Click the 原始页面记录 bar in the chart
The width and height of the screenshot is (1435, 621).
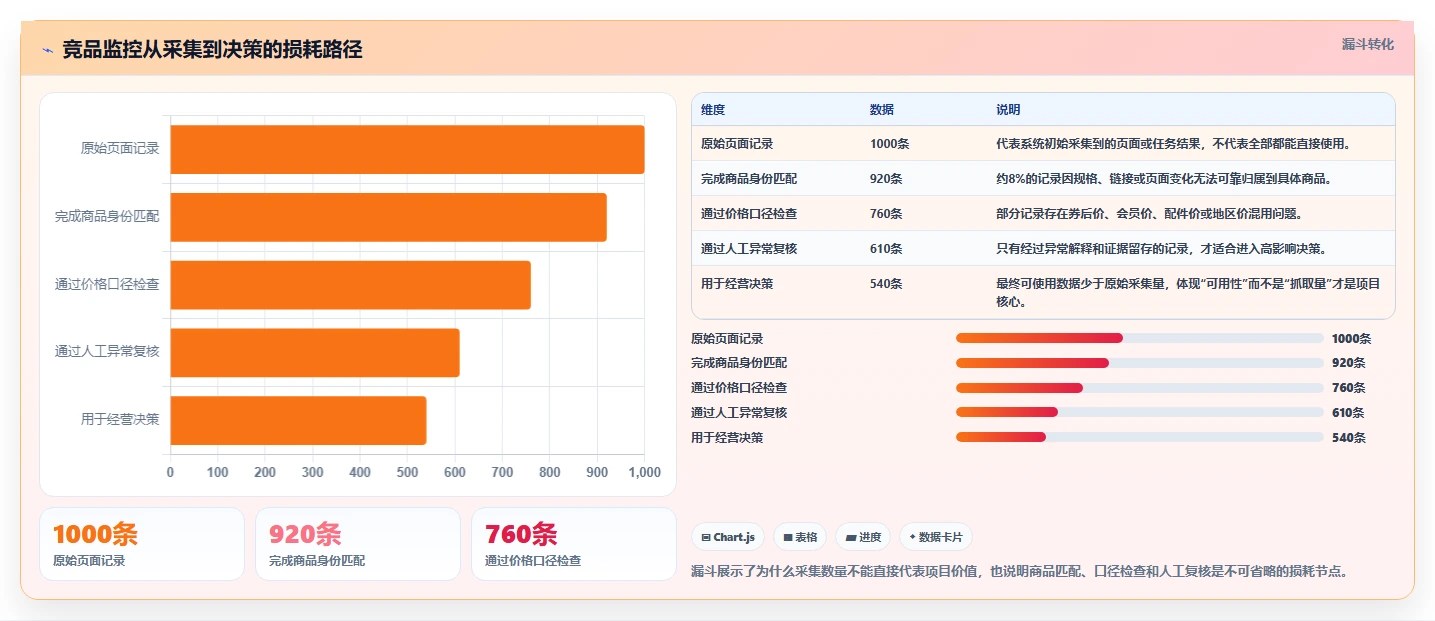[407, 149]
